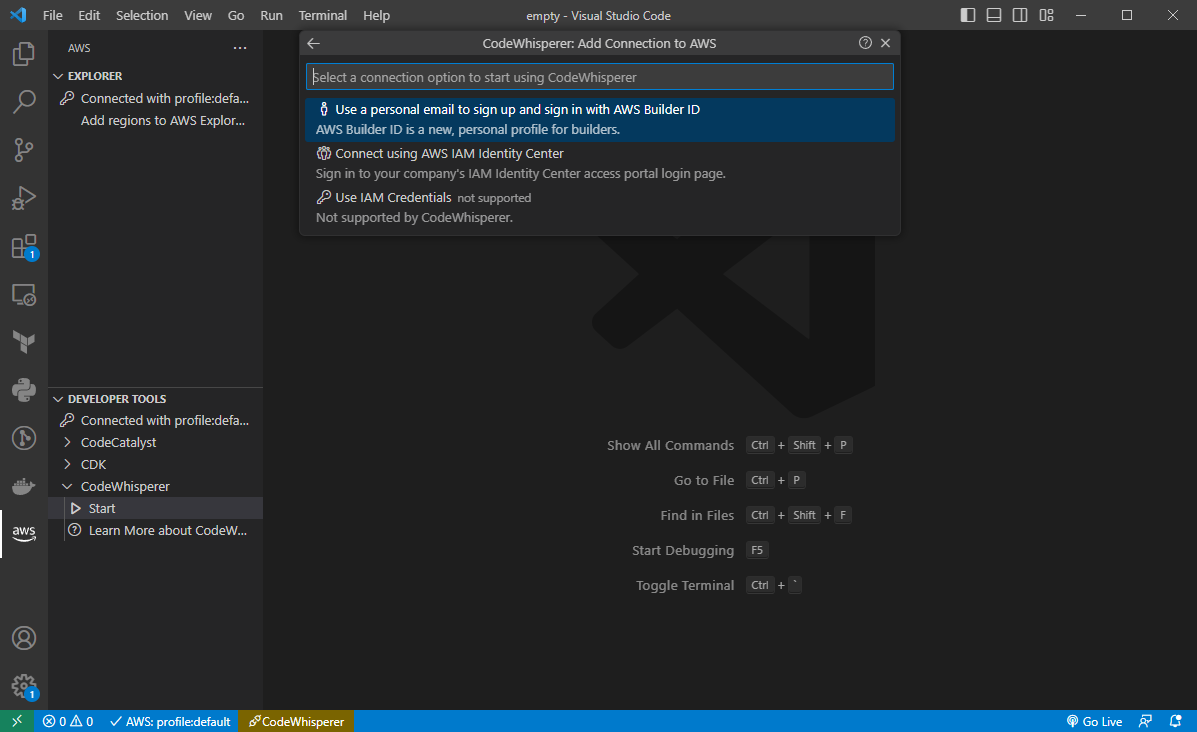
Task: Select Connect using AWS IAM Identity Center
Action: point(599,163)
